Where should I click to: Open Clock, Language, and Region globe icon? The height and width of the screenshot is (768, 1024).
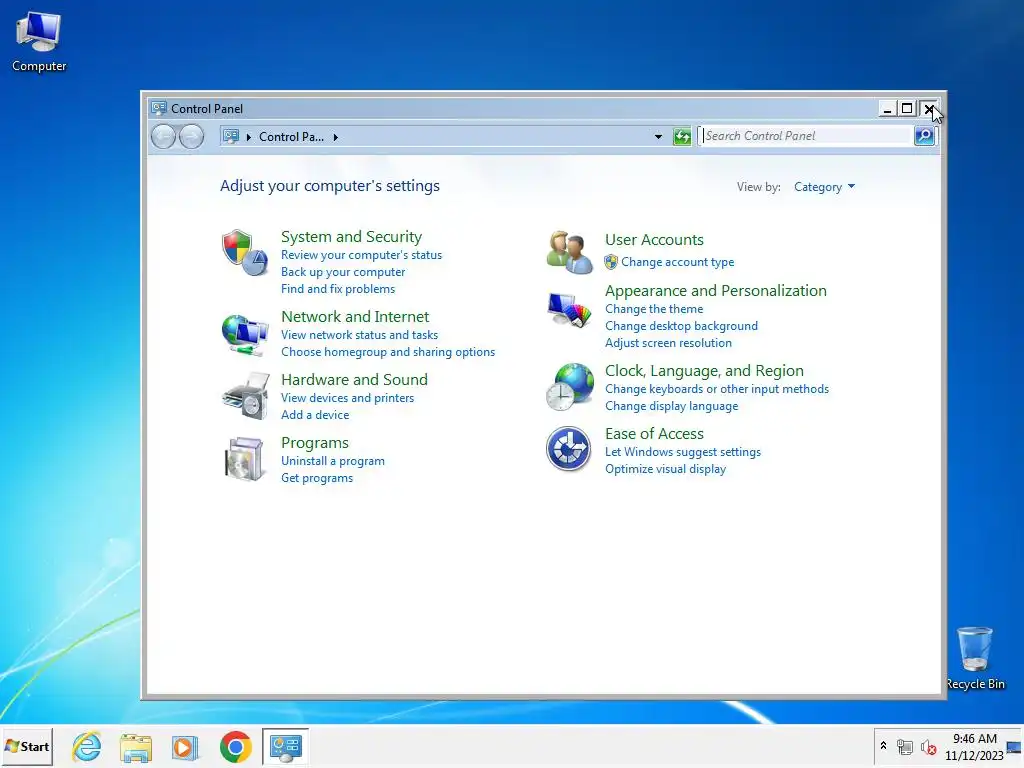(569, 387)
